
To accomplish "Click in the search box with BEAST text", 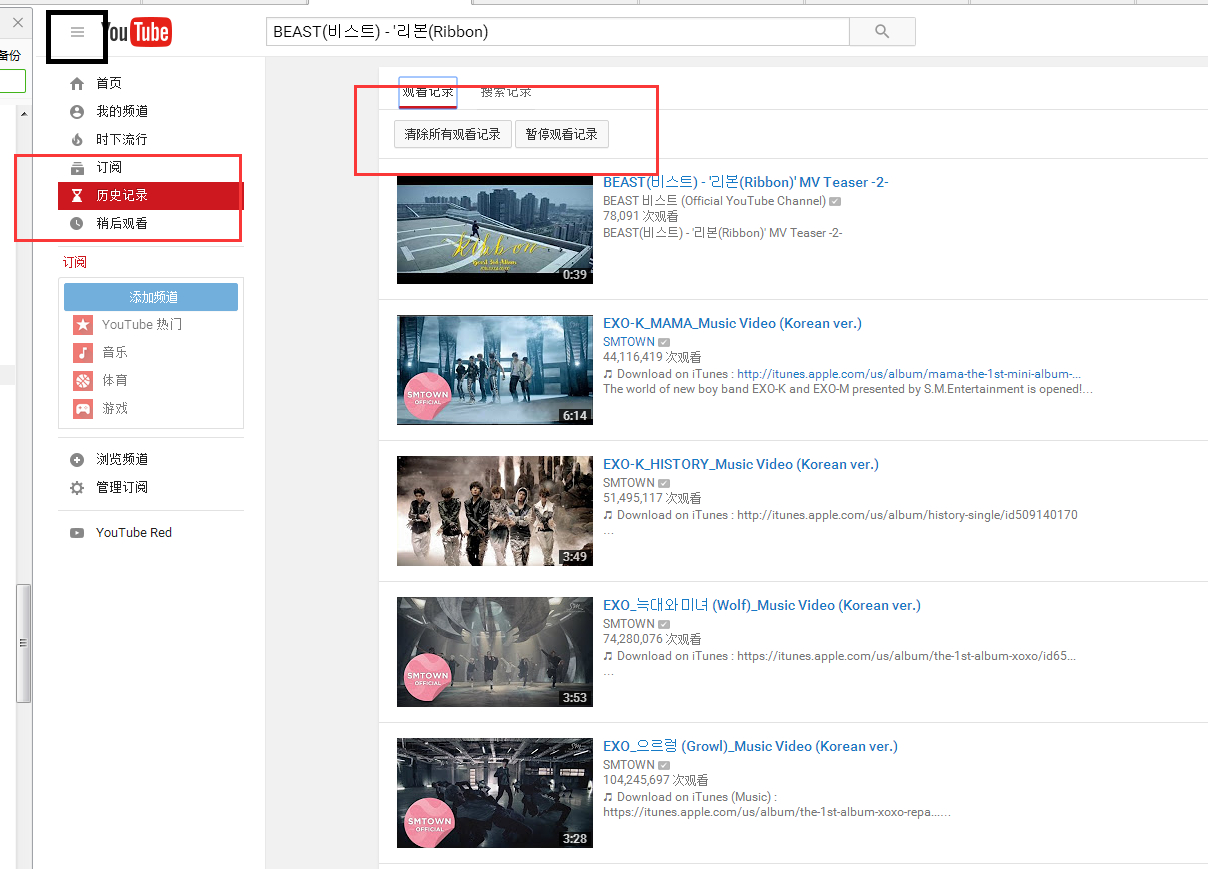I will pyautogui.click(x=557, y=32).
